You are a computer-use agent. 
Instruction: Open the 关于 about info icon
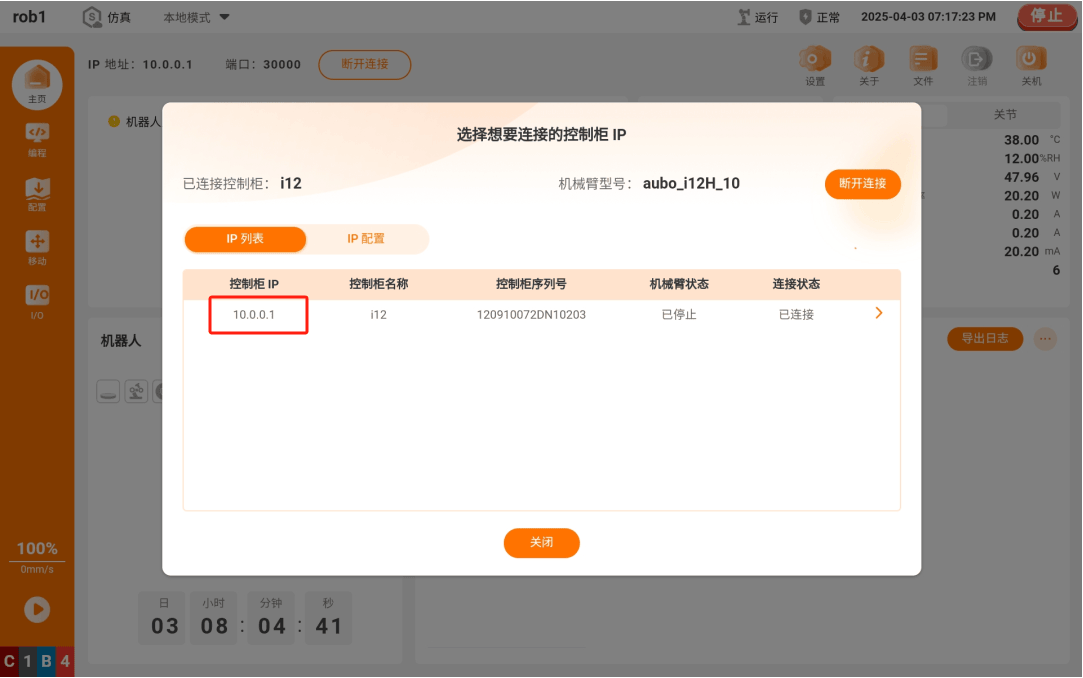(869, 66)
